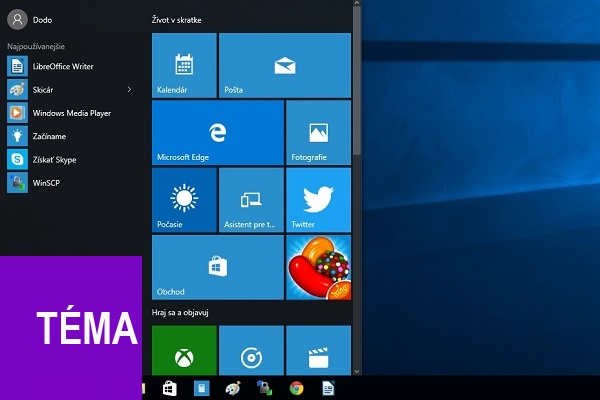Image resolution: width=600 pixels, height=400 pixels.
Task: Open the WinSCP icon on the taskbar
Action: 264,388
